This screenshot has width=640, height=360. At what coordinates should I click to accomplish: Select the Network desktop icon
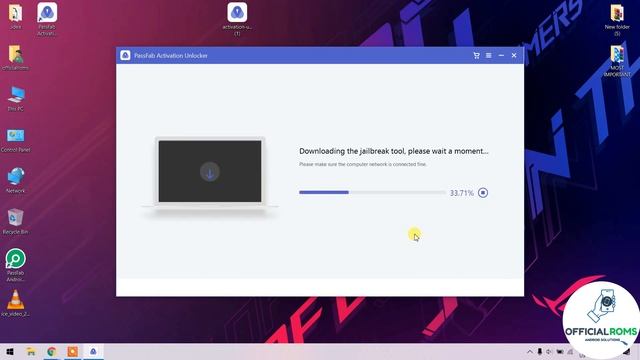tap(16, 180)
